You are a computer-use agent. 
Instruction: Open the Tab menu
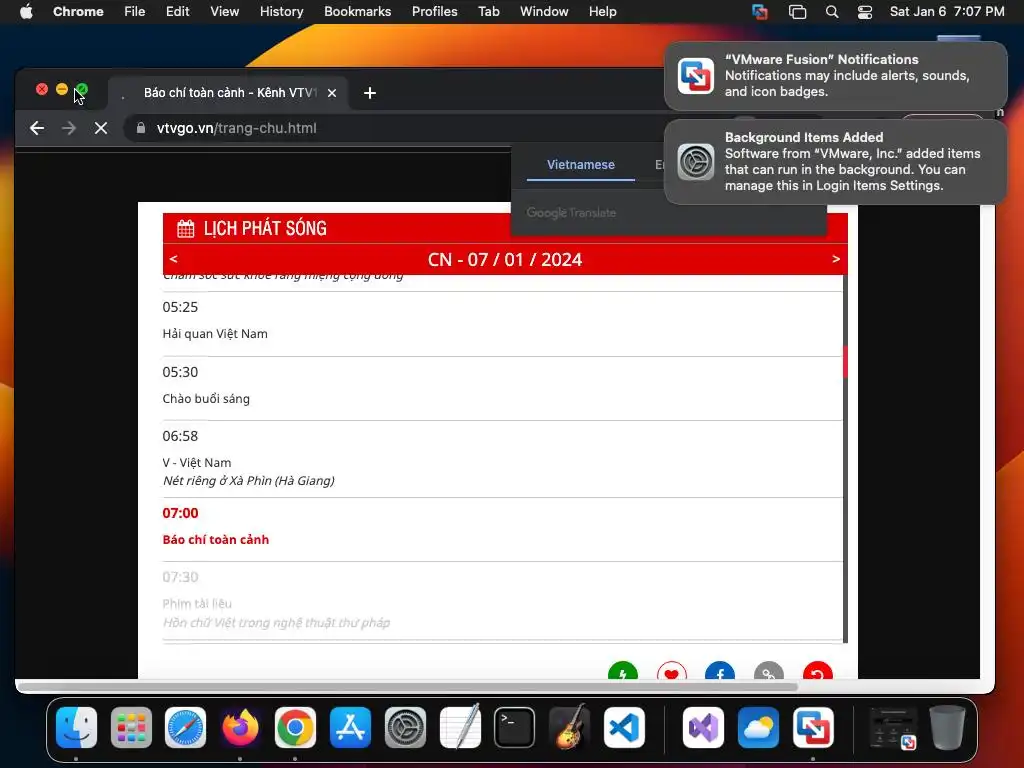pyautogui.click(x=488, y=11)
